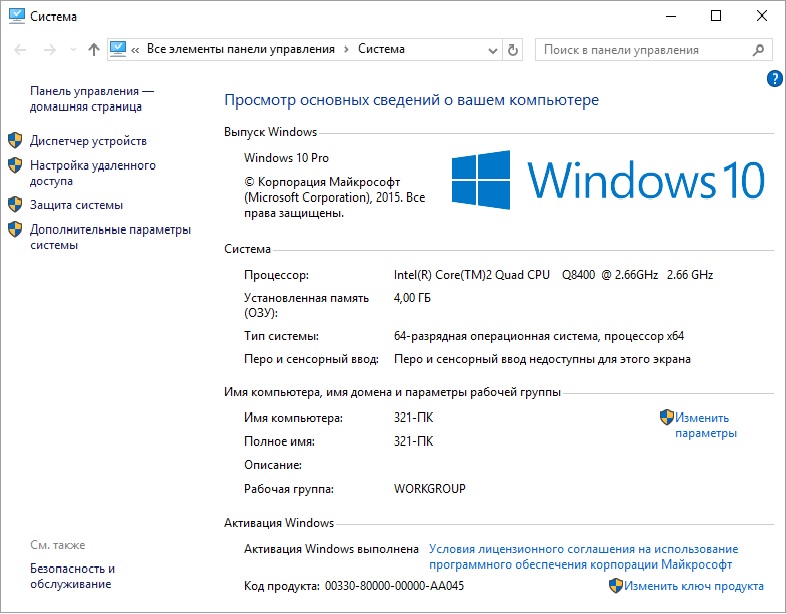Viewport: 786px width, 614px height.
Task: Click installed memory value 4,00 ГБ
Action: [412, 298]
